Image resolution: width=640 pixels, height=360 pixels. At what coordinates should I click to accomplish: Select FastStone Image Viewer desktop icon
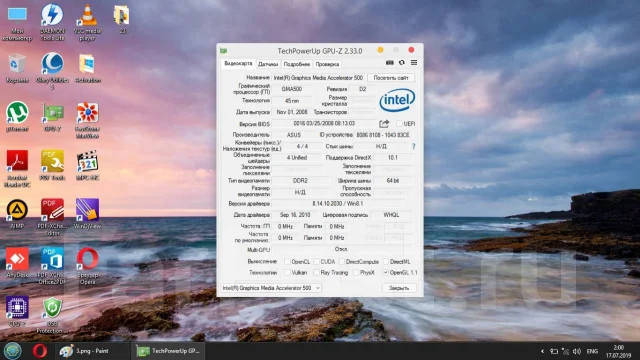click(x=87, y=120)
